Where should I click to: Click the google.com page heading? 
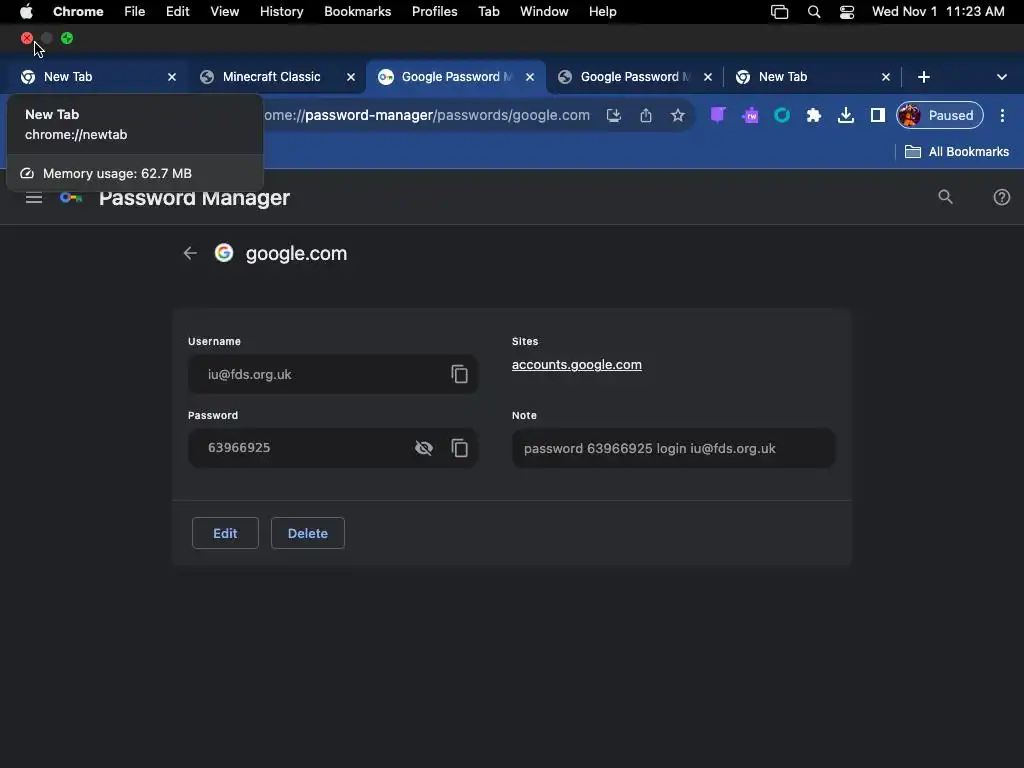point(296,253)
